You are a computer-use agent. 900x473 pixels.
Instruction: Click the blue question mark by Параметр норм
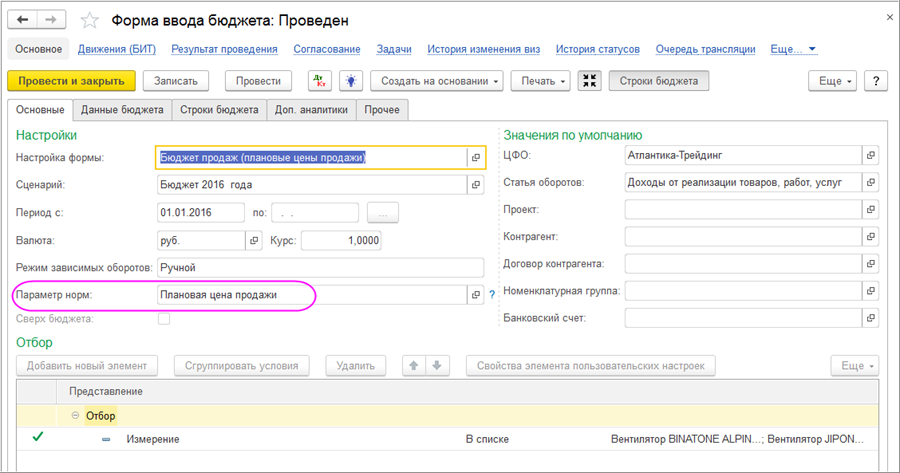492,295
